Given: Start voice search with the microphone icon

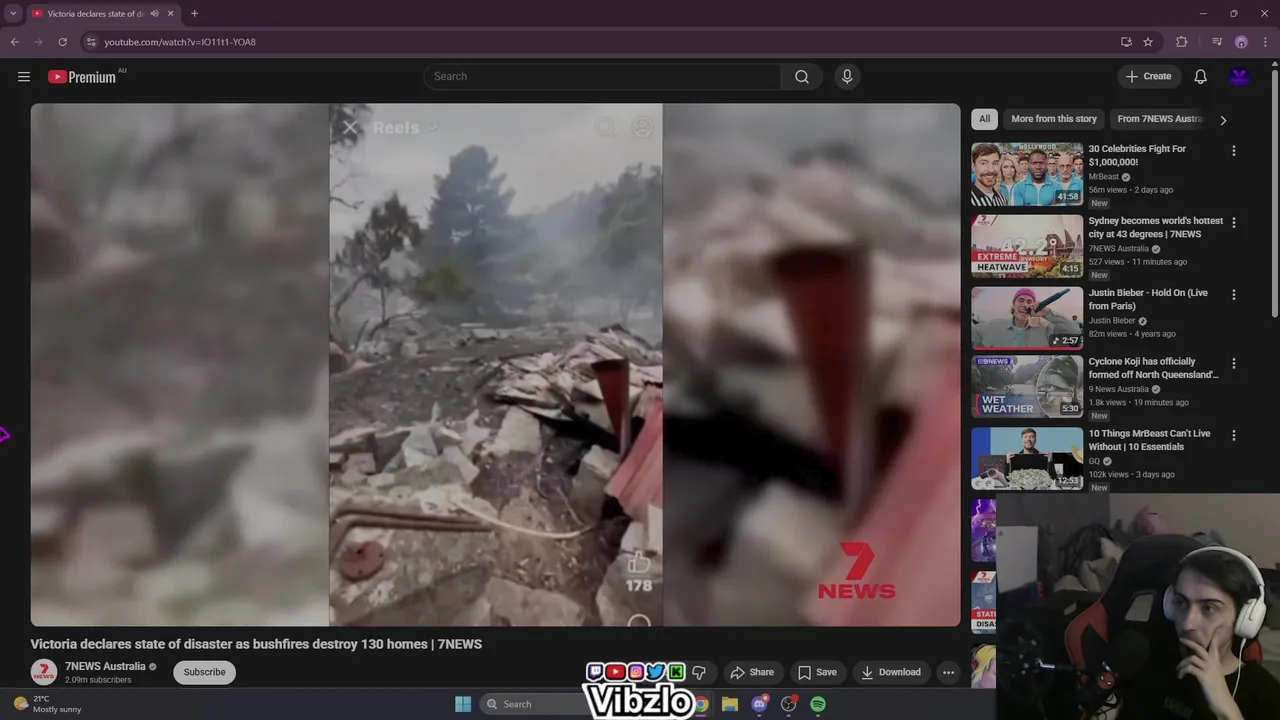Looking at the screenshot, I should click(x=847, y=77).
